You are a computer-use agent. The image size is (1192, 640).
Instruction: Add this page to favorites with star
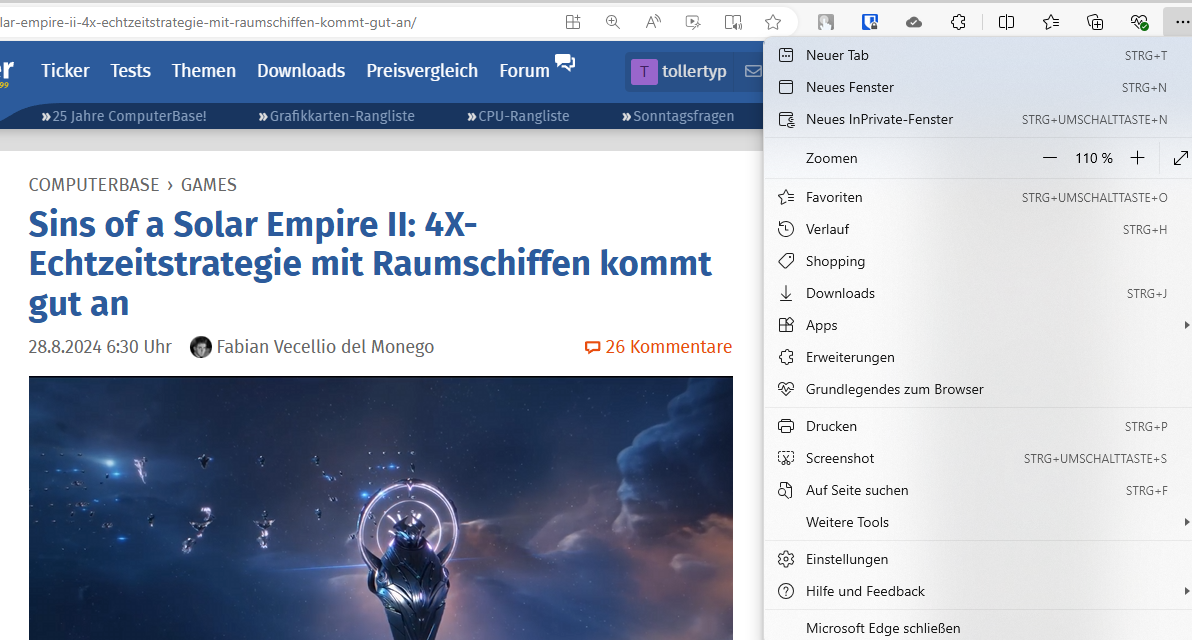point(773,22)
